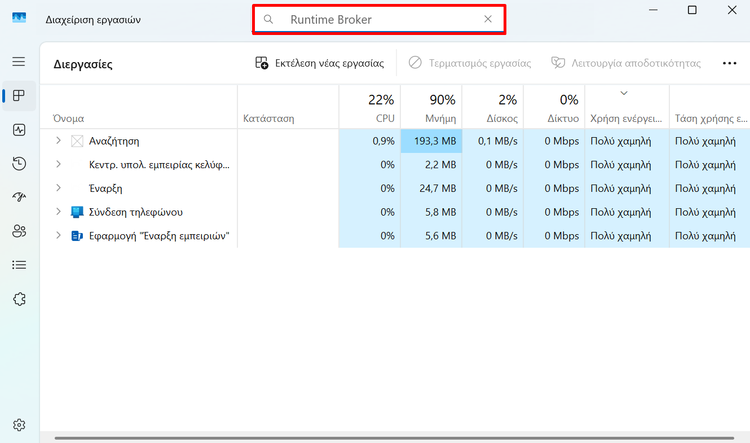Open the Performance page icon in sidebar
The height and width of the screenshot is (443, 750).
pos(19,130)
